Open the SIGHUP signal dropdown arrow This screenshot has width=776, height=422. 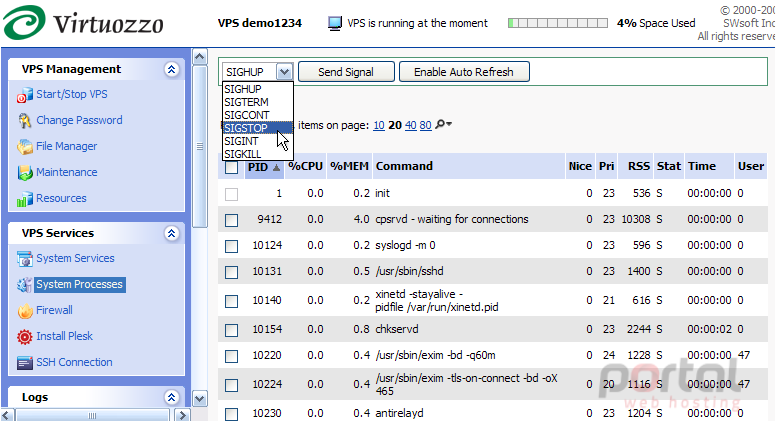point(285,72)
